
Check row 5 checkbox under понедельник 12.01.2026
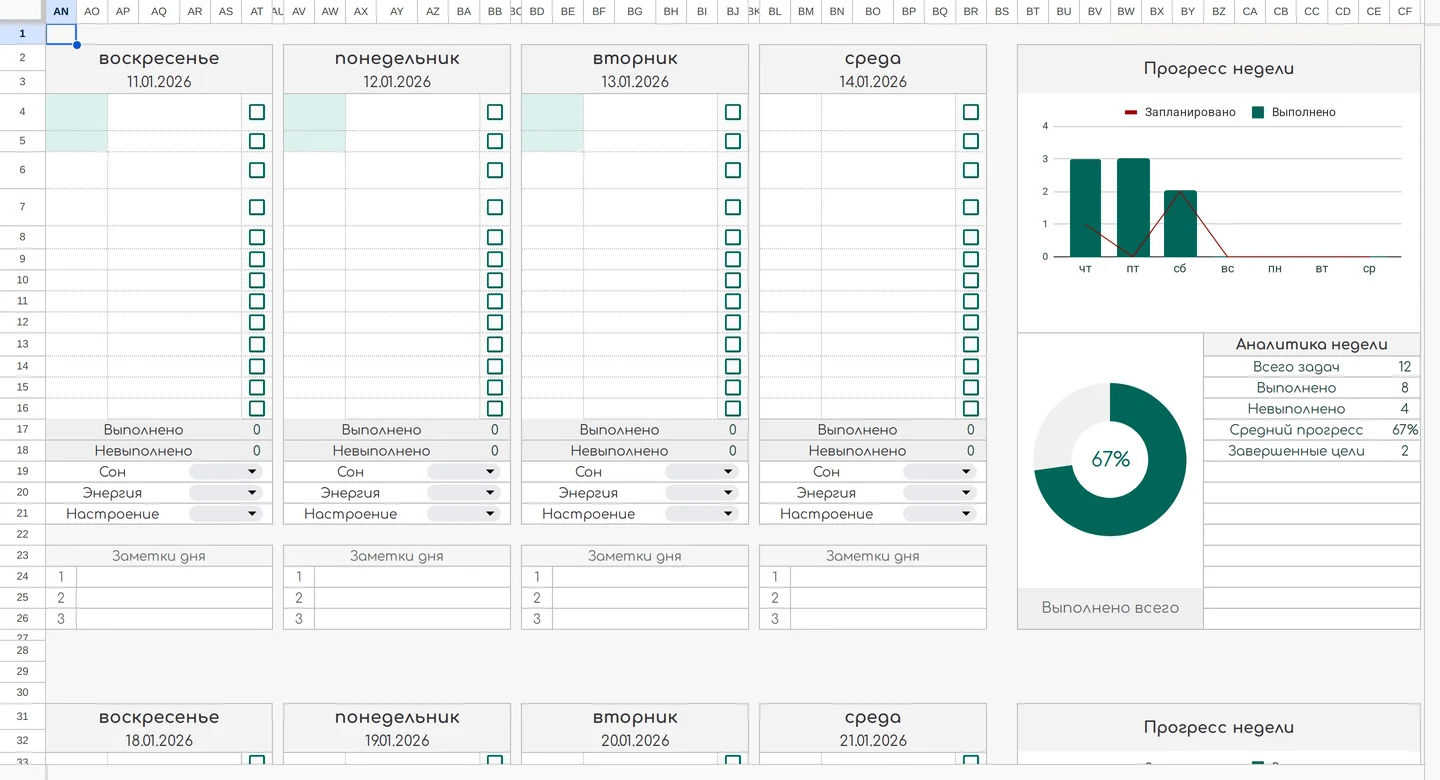pos(495,141)
